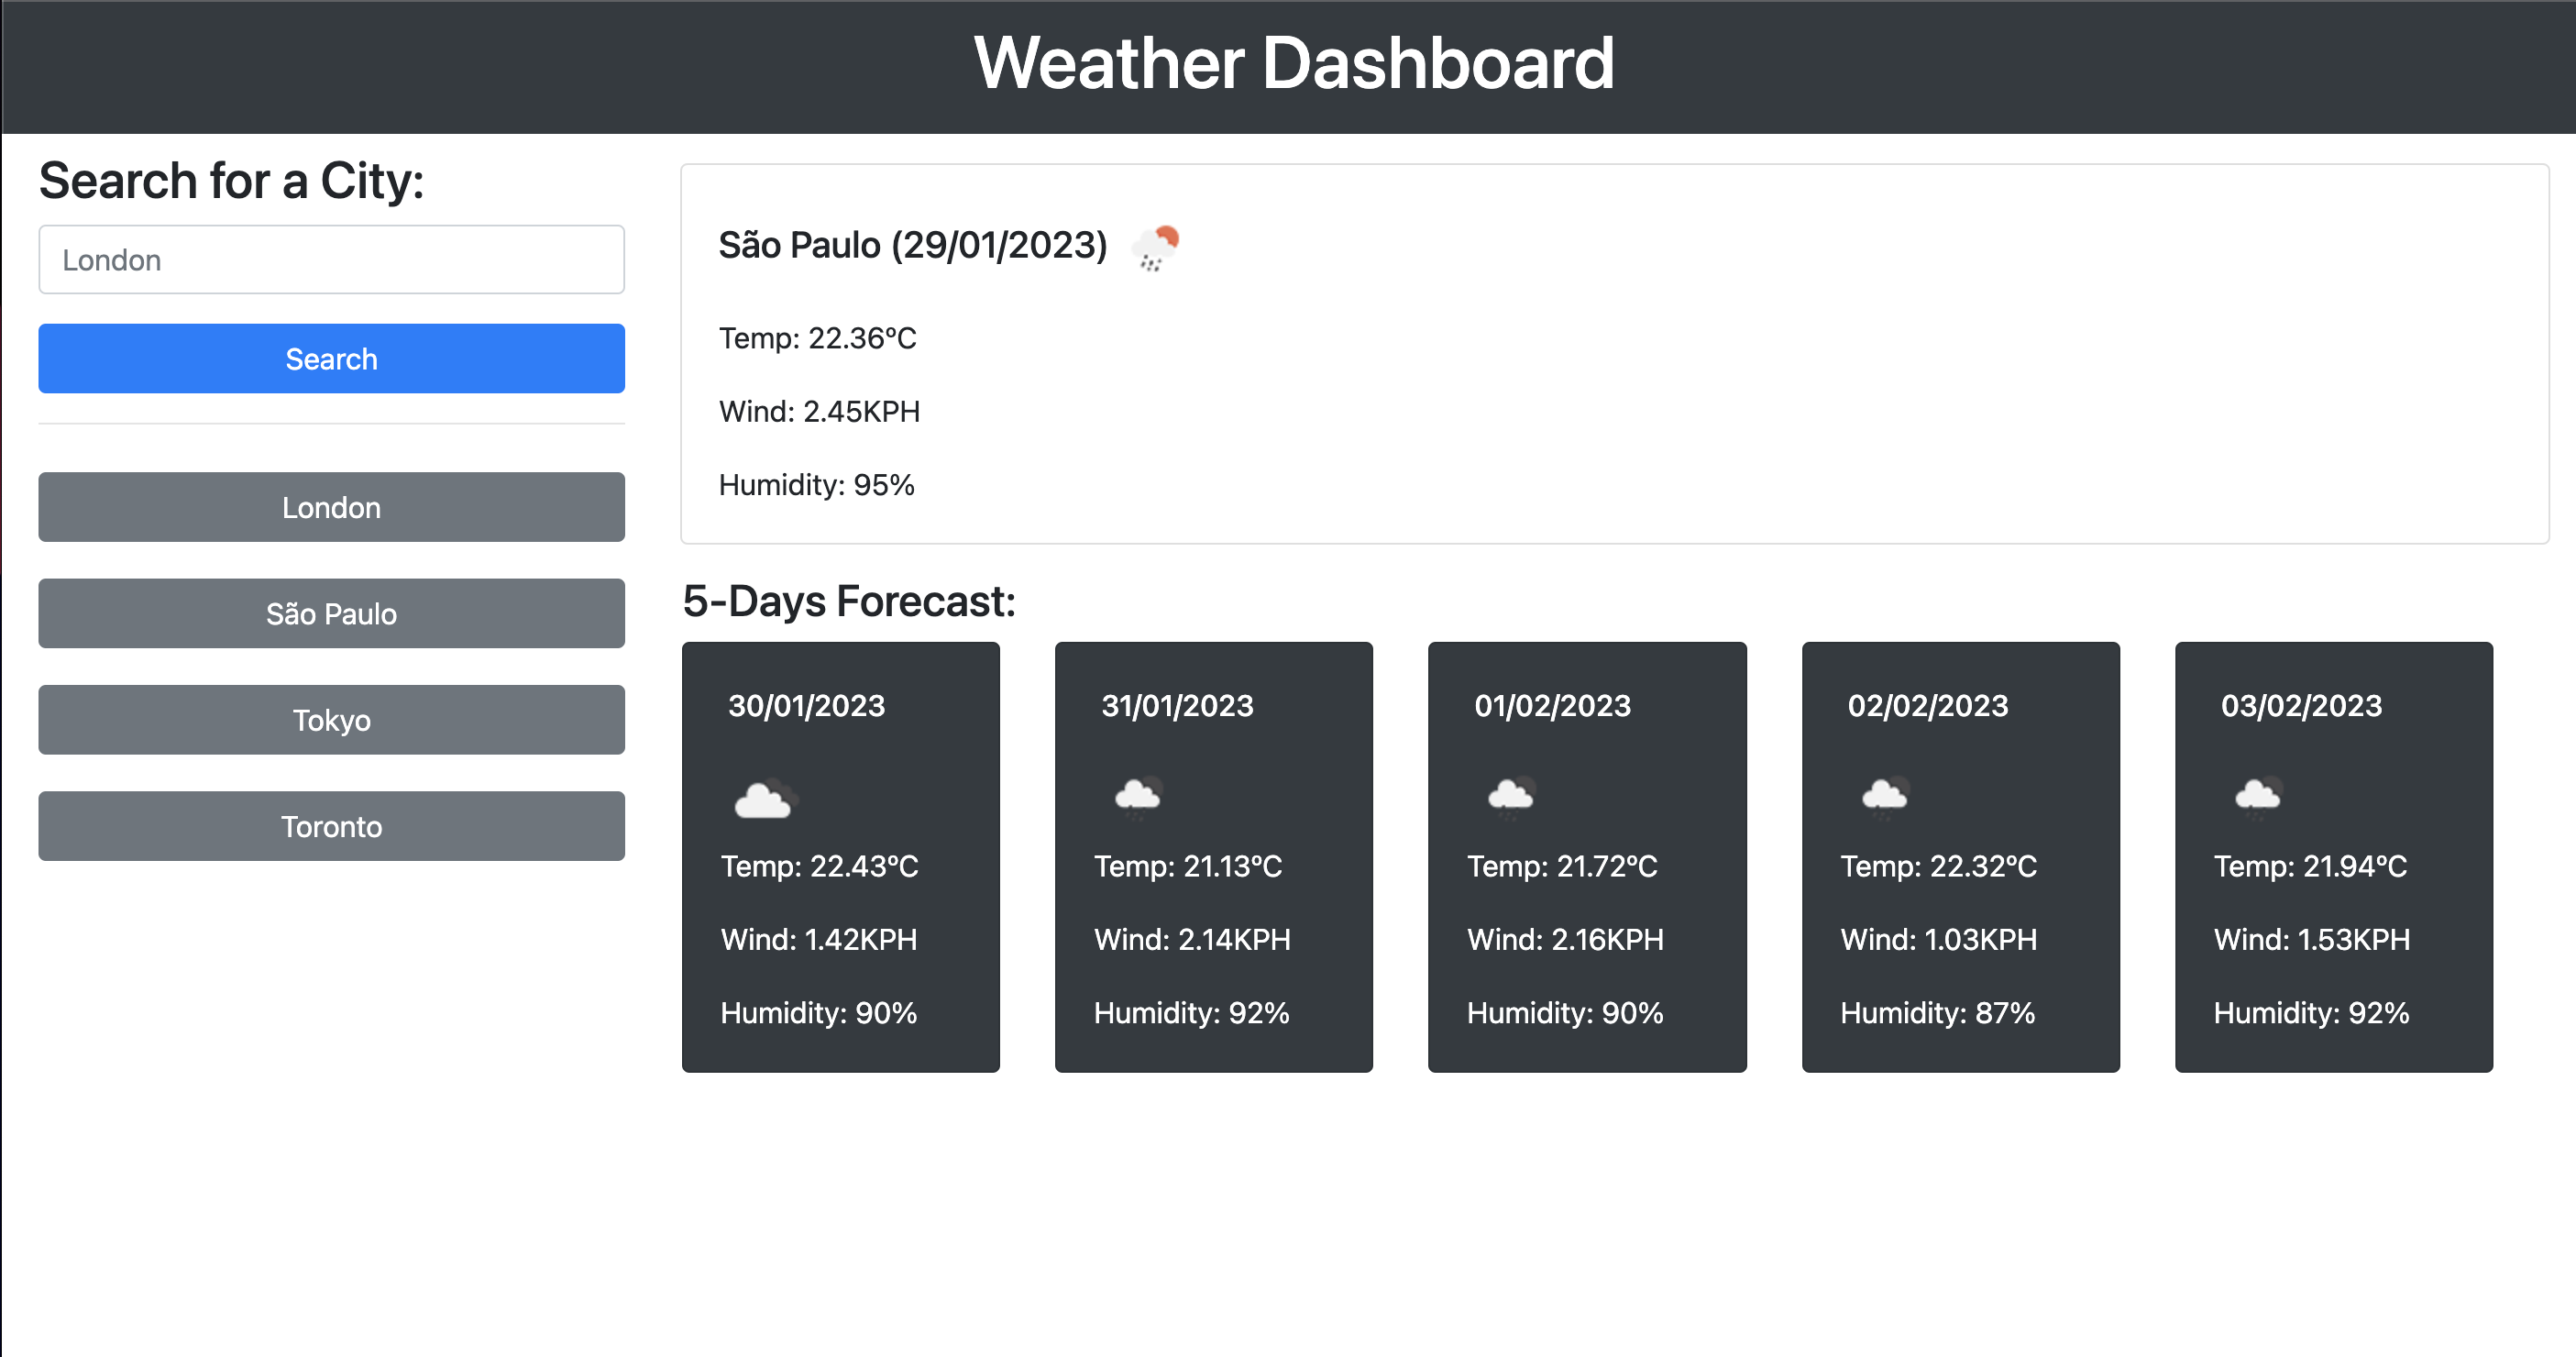Click the weather icon on the 02/02/2023 card
Screen dimensions: 2576x1357
(1885, 797)
